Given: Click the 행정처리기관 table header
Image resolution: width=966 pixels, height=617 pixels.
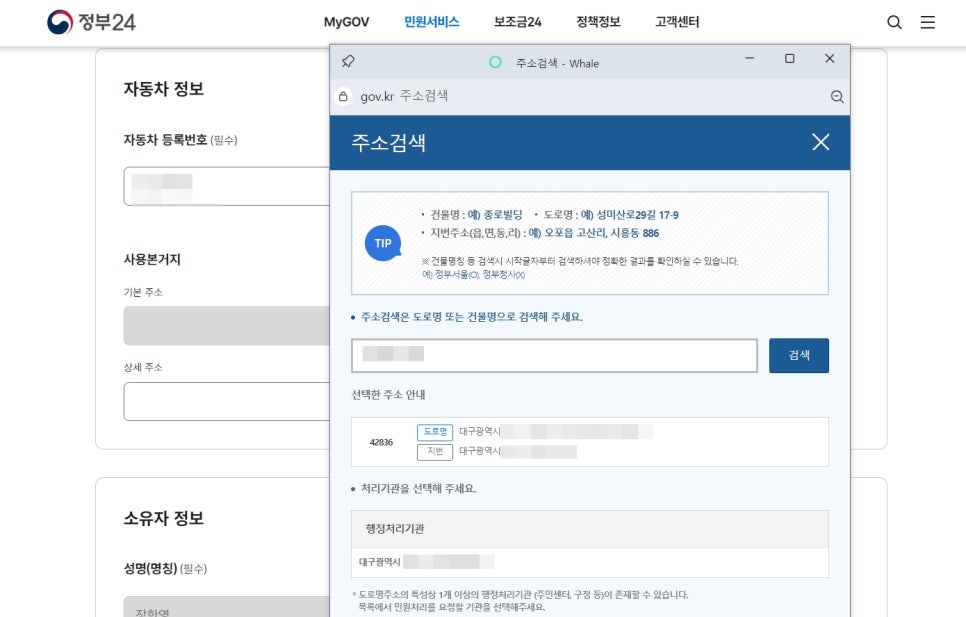Looking at the screenshot, I should point(590,529).
